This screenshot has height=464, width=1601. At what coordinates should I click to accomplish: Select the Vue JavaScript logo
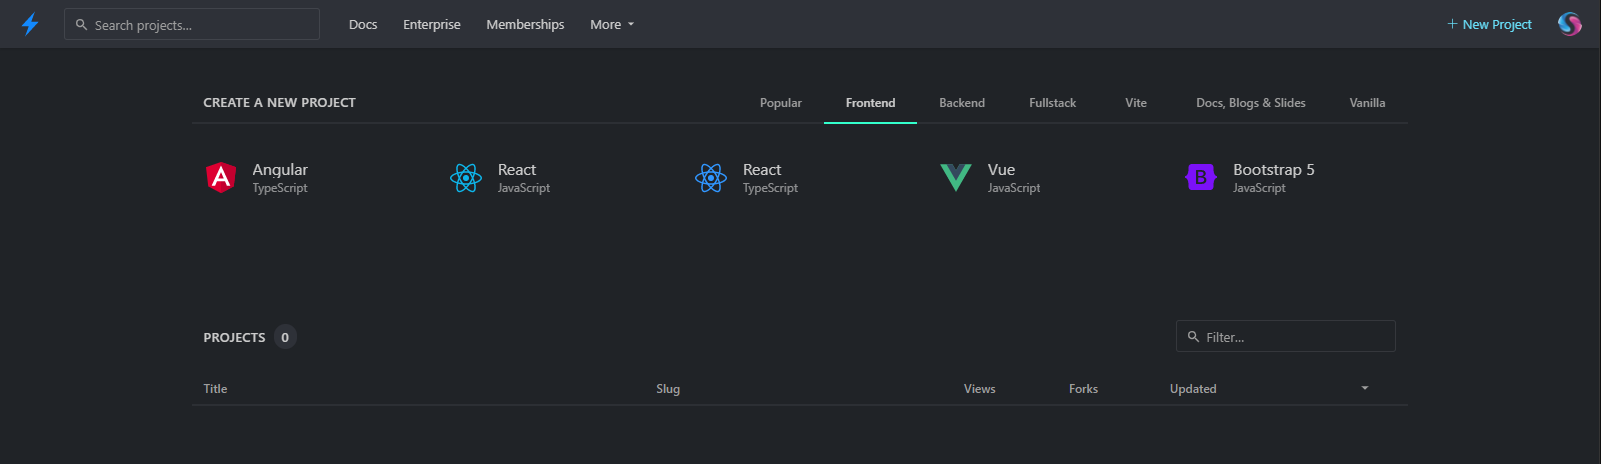pos(956,178)
